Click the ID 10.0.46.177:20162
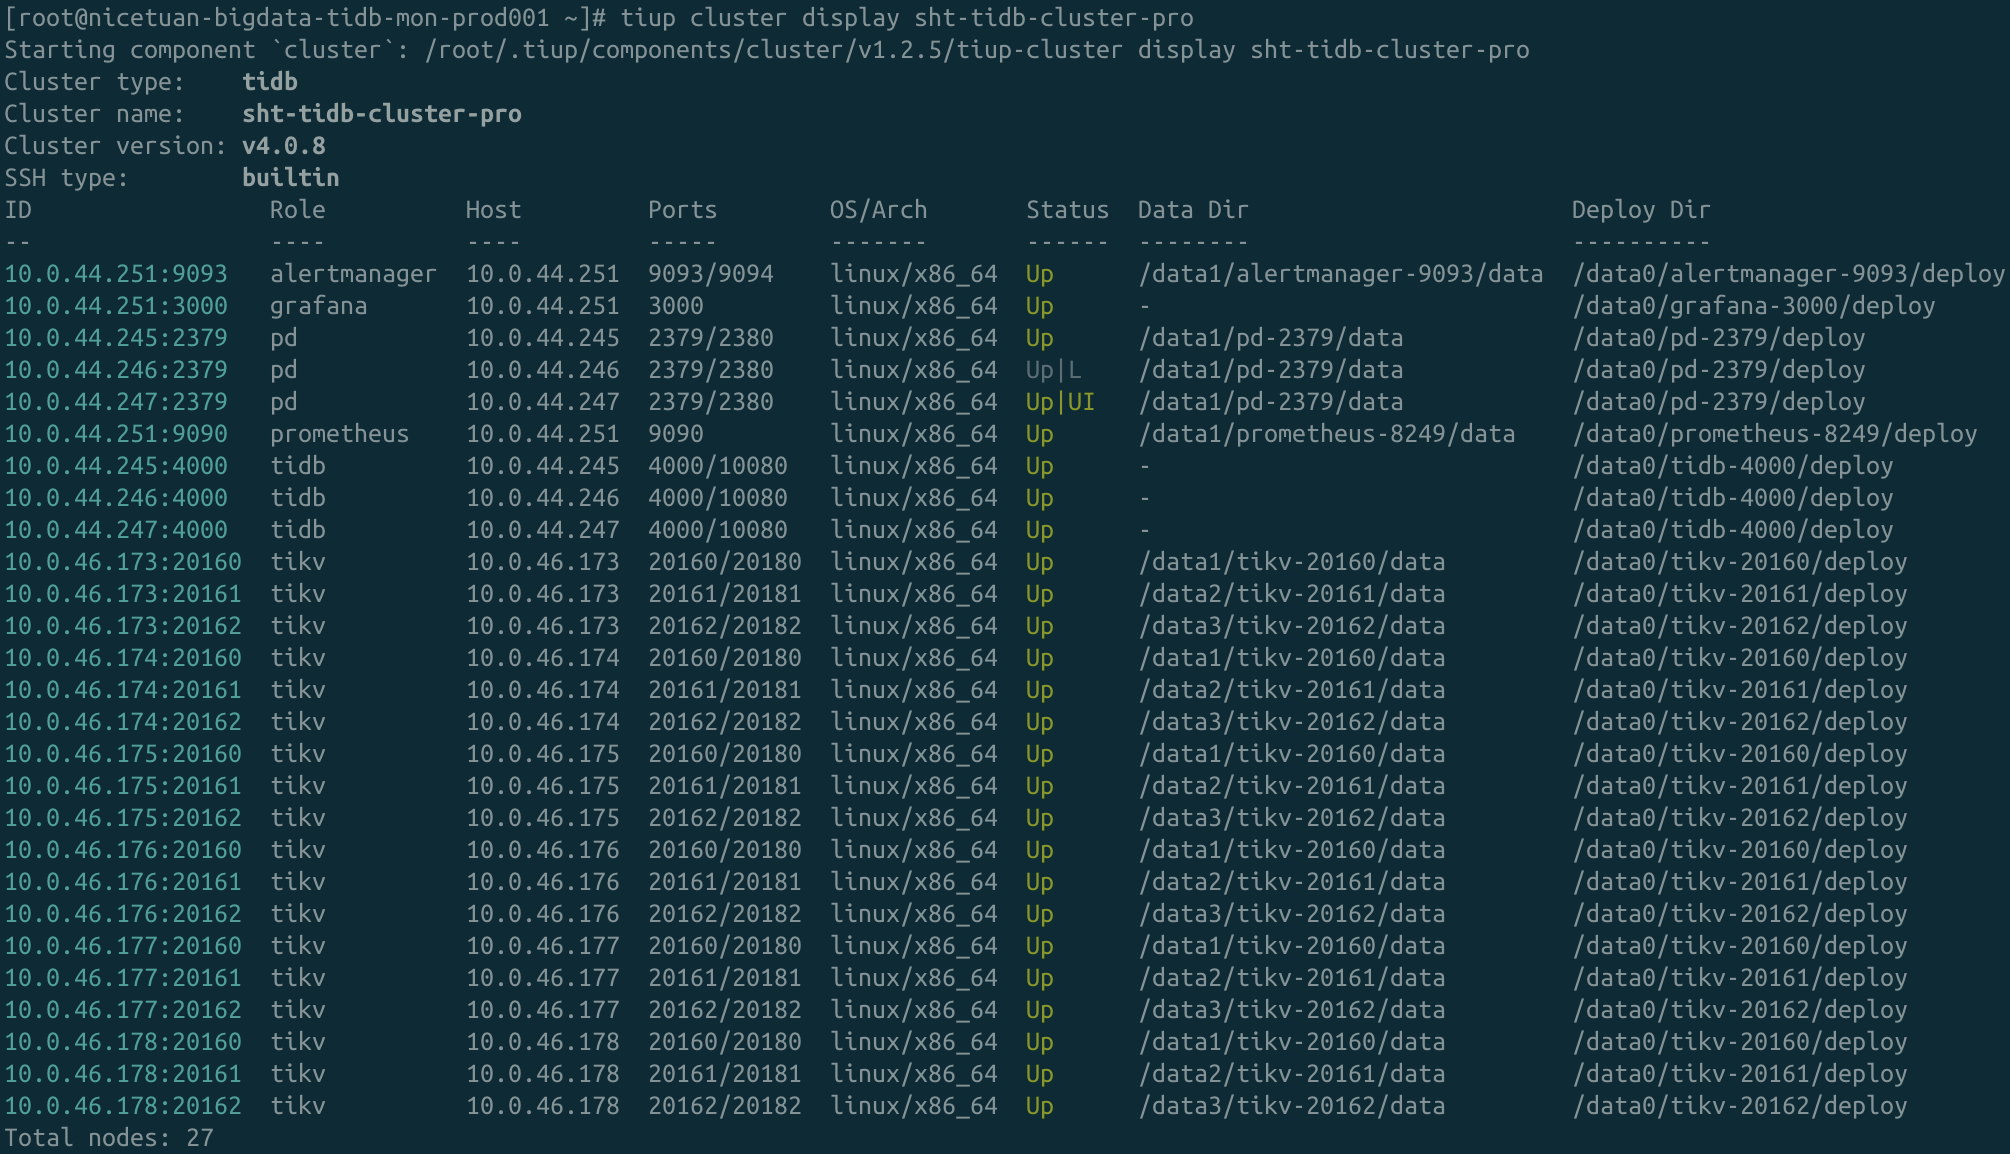This screenshot has width=2010, height=1154. (123, 1010)
